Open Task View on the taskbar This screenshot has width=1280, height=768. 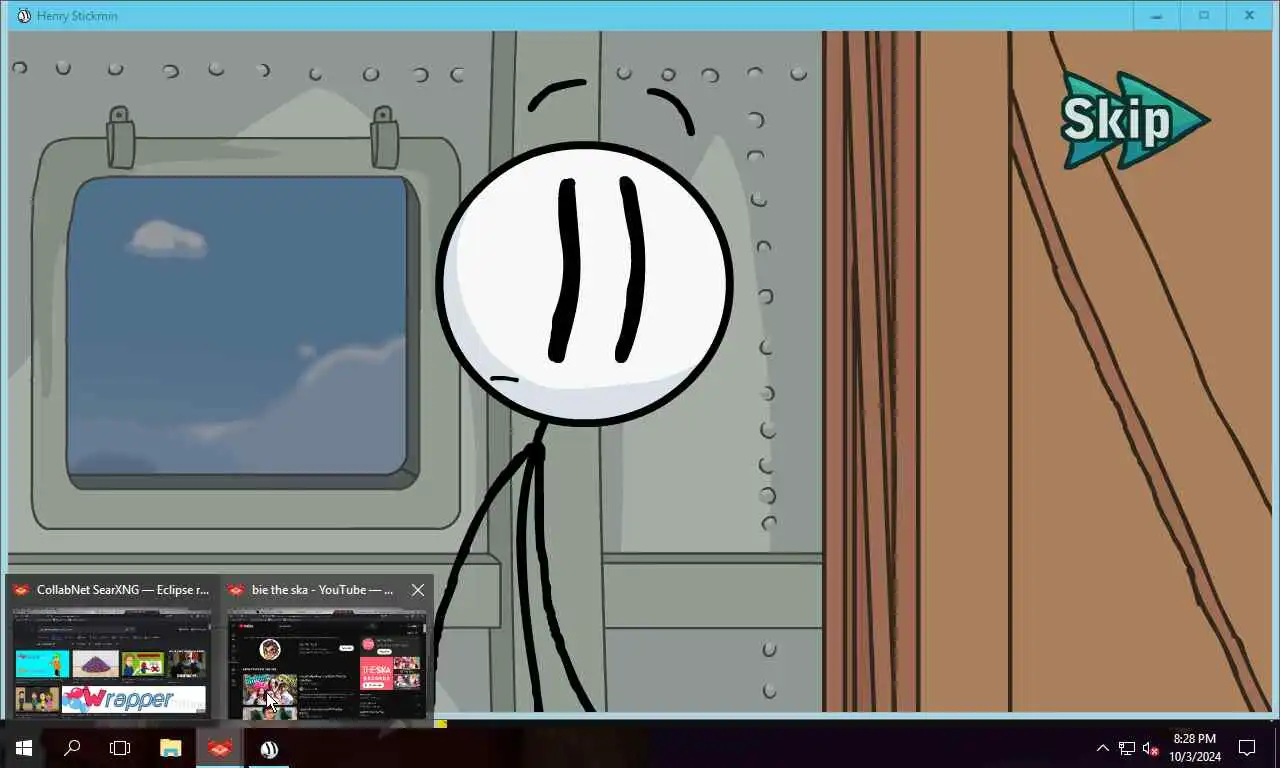(120, 748)
